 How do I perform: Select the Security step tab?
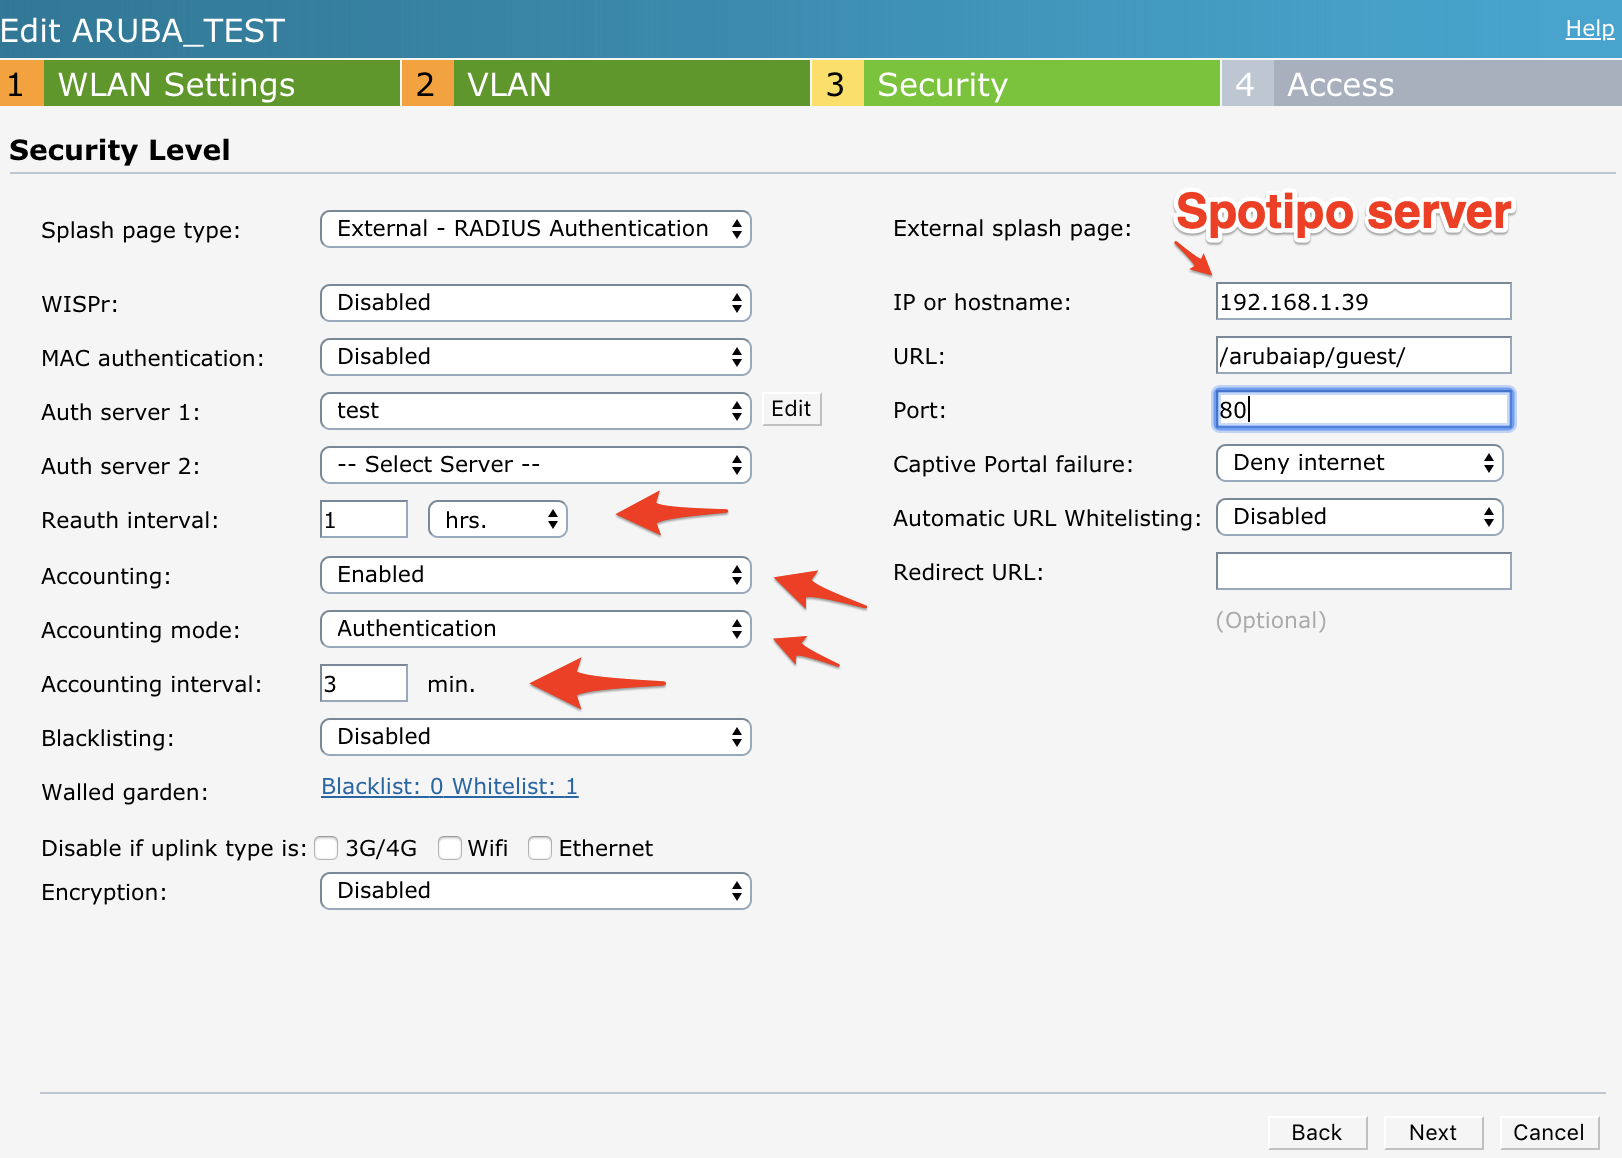[1016, 84]
